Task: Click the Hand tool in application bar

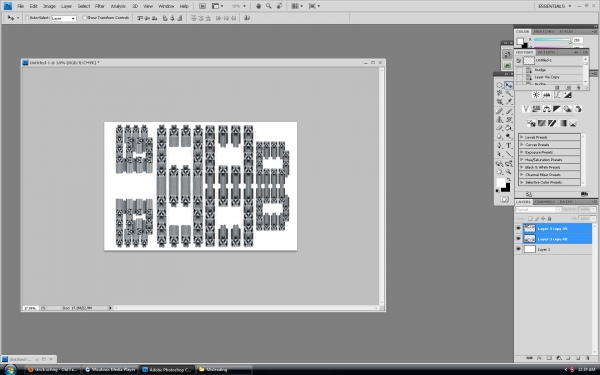Action: [x=258, y=6]
